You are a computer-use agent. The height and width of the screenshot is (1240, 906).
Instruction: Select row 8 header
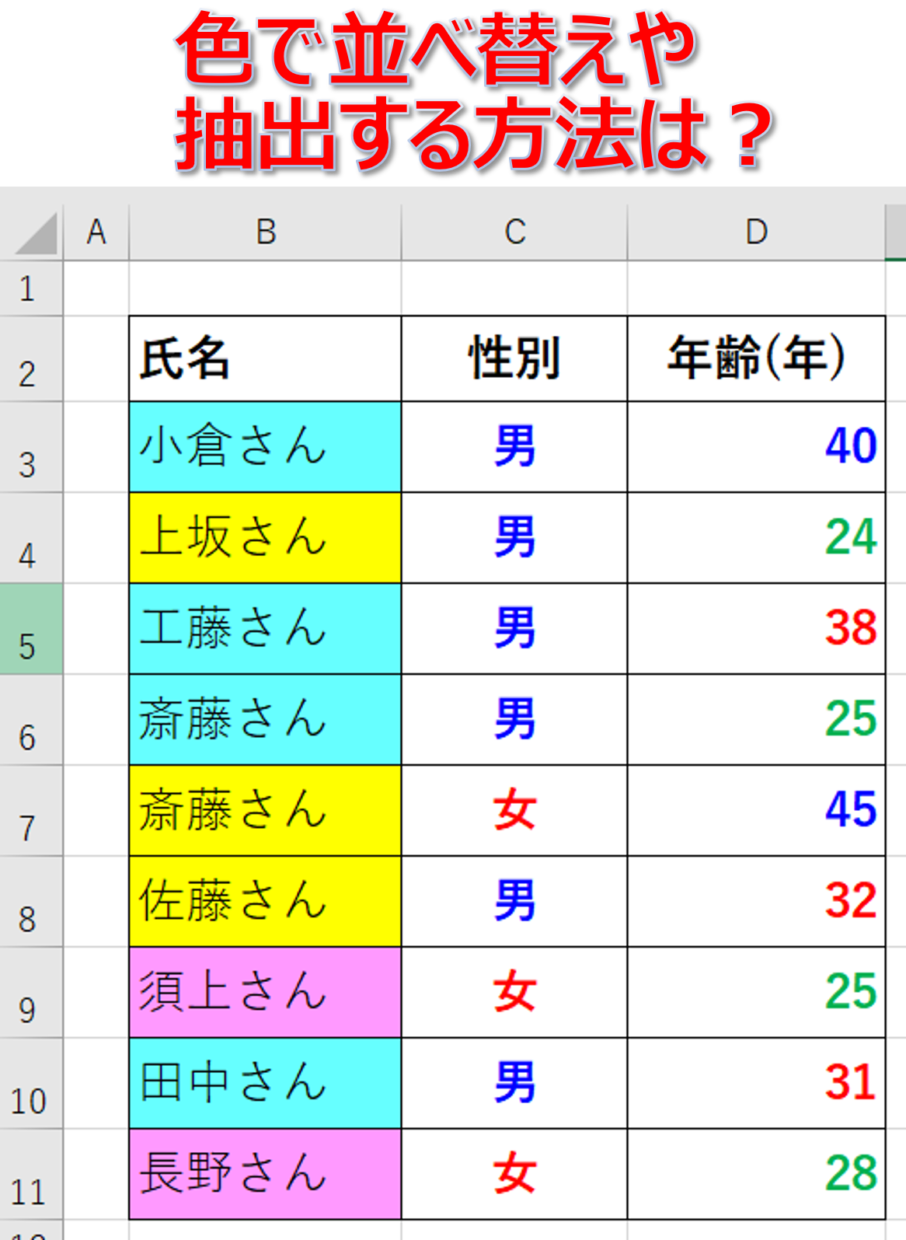pos(31,902)
